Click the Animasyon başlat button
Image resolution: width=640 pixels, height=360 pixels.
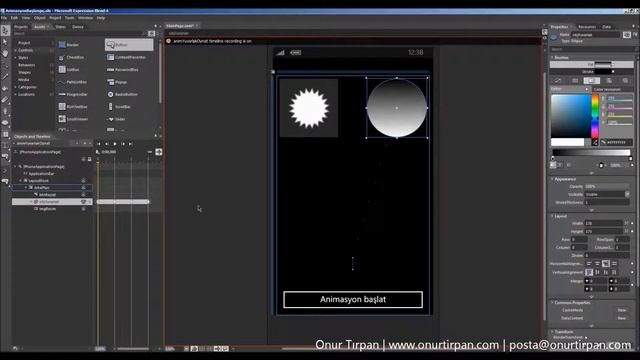[x=353, y=300]
